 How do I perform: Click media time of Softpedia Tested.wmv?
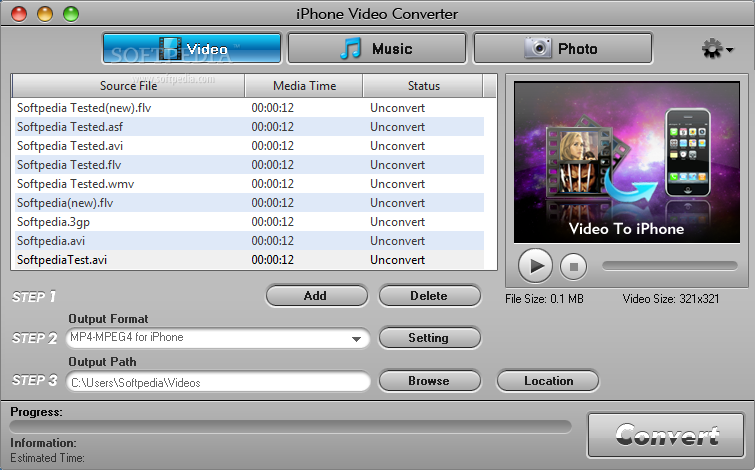[273, 184]
